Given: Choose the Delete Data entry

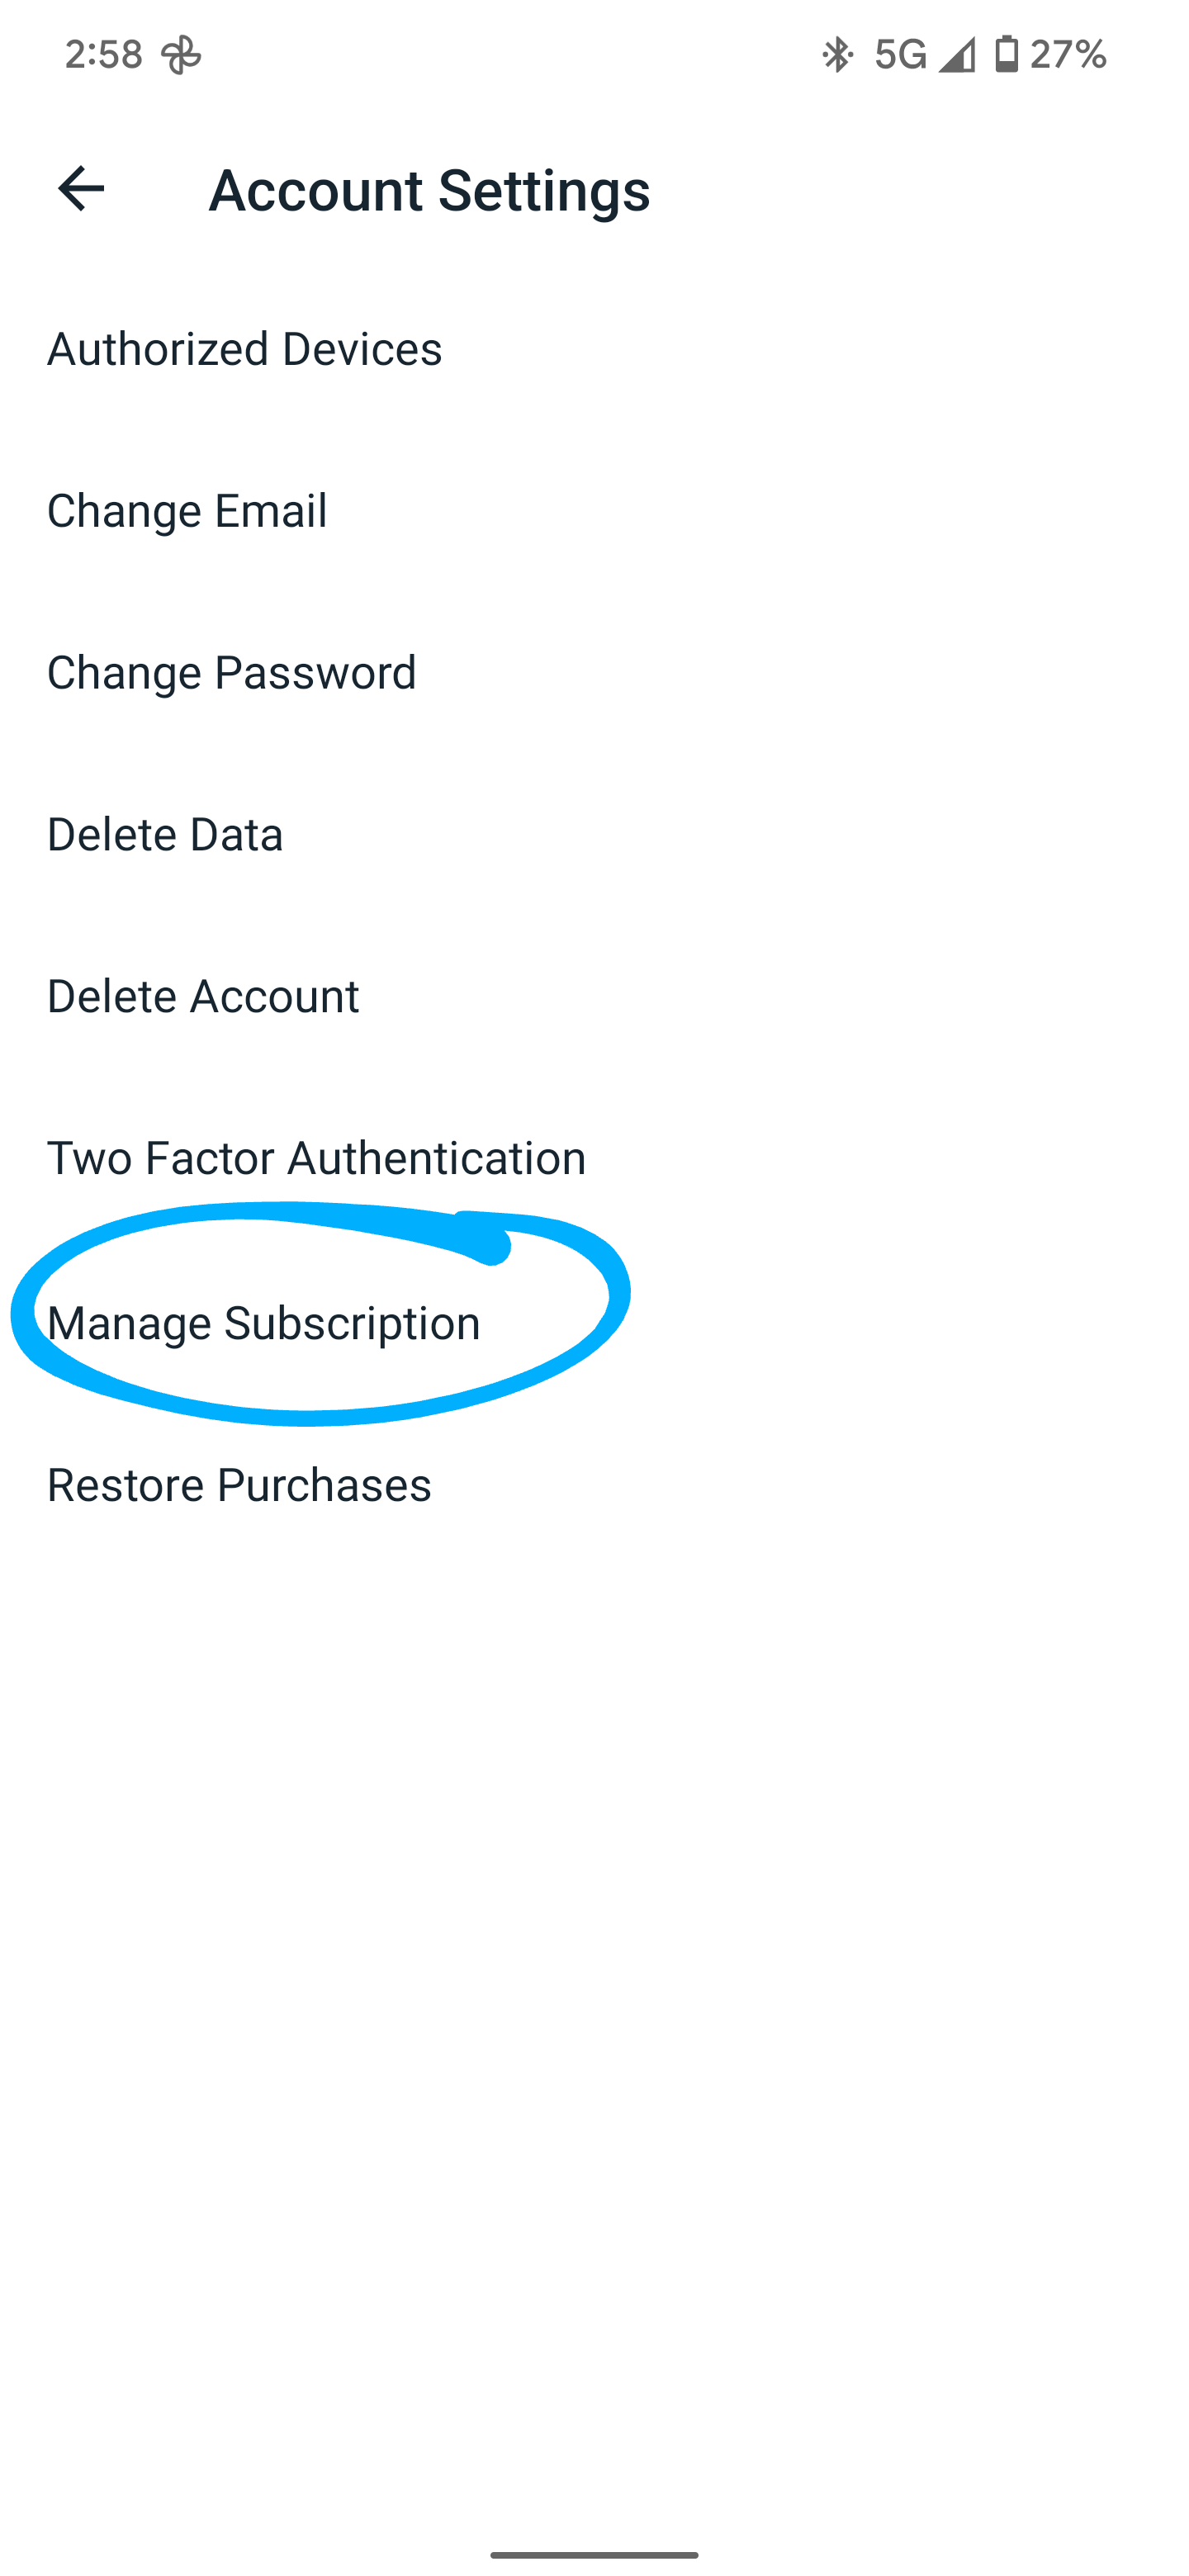Looking at the screenshot, I should click(165, 835).
